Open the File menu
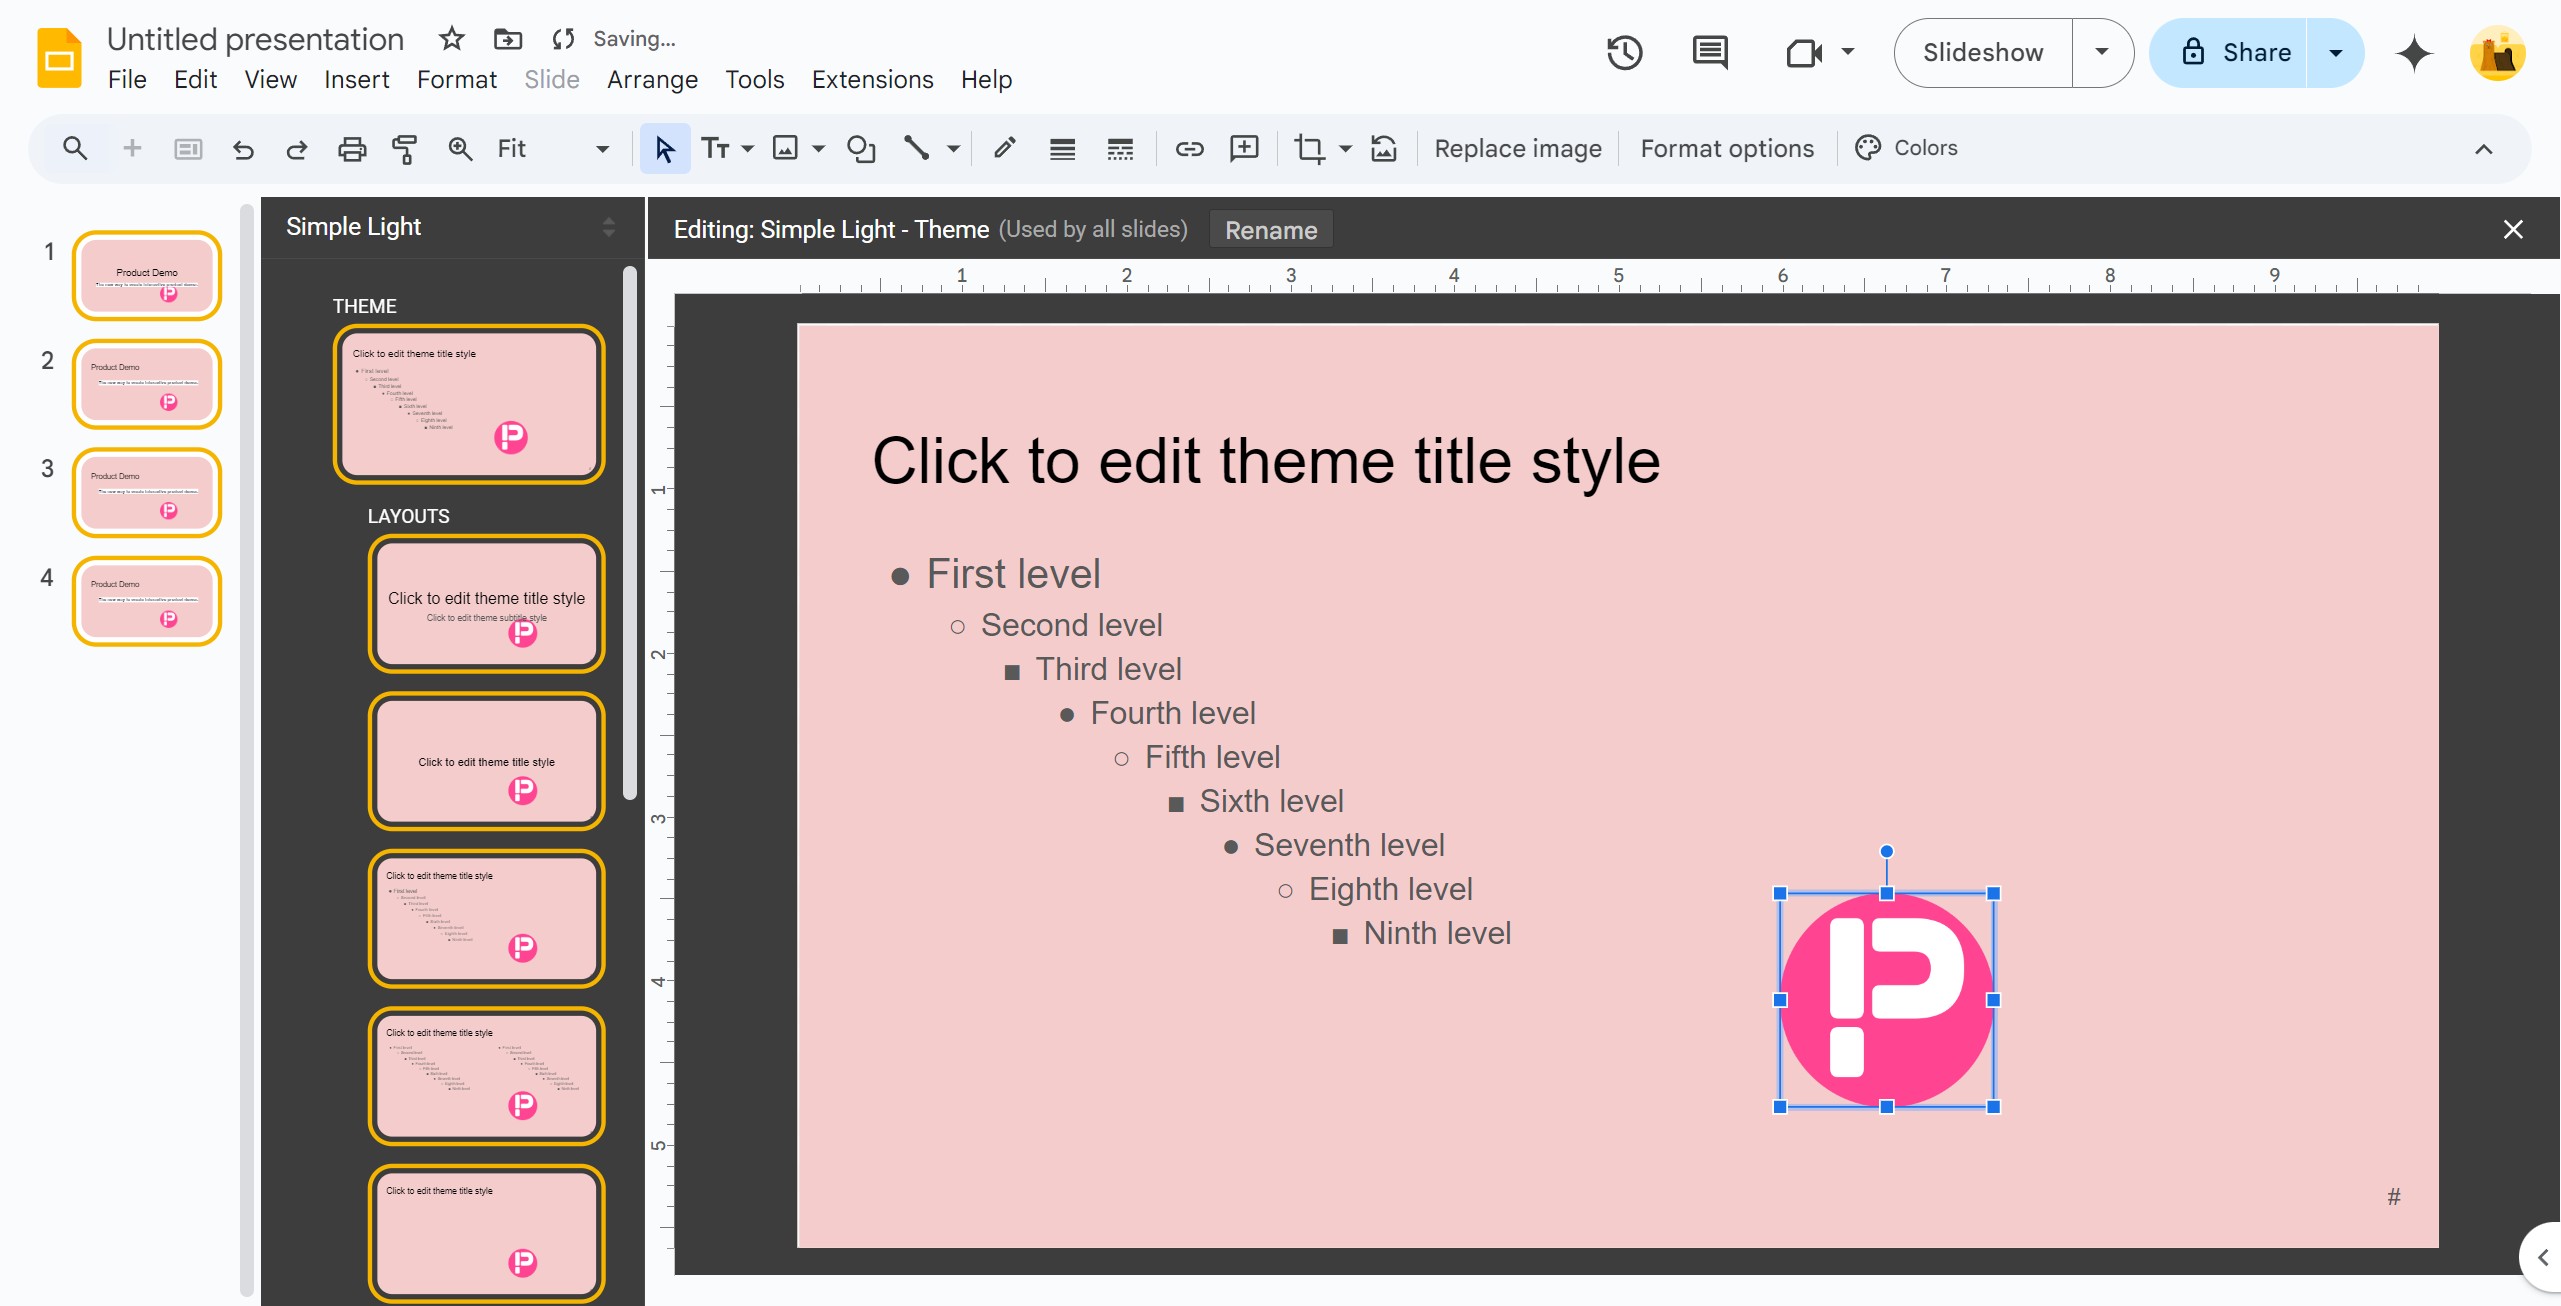The height and width of the screenshot is (1306, 2561). tap(127, 79)
